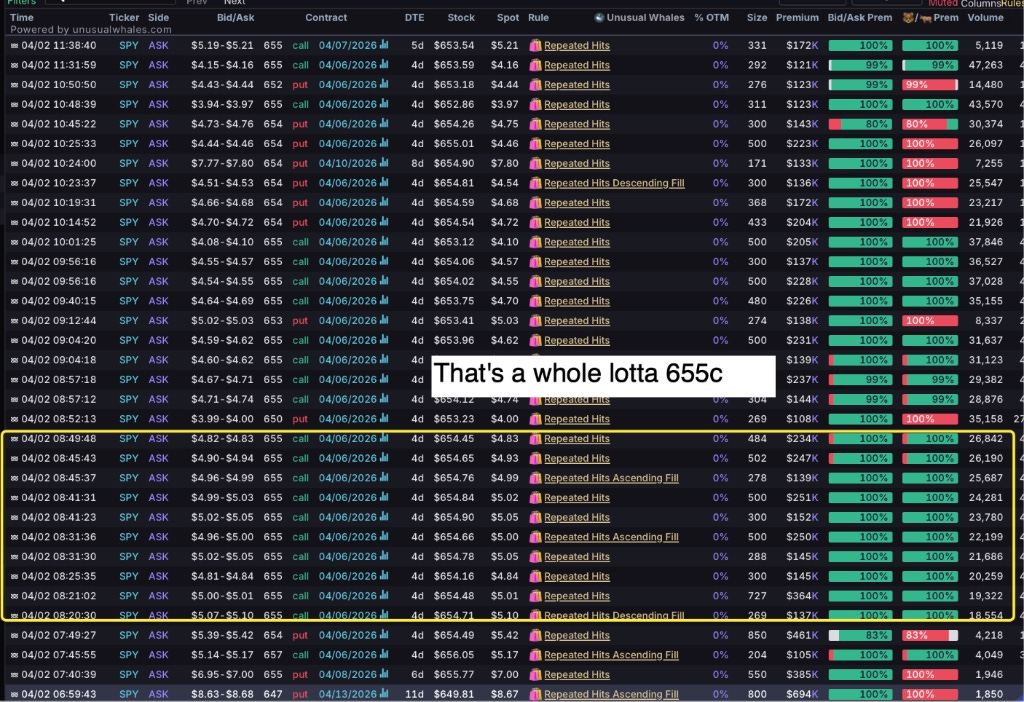Open the 04/08/2026 contract date link
Image resolution: width=1024 pixels, height=702 pixels.
tap(347, 675)
